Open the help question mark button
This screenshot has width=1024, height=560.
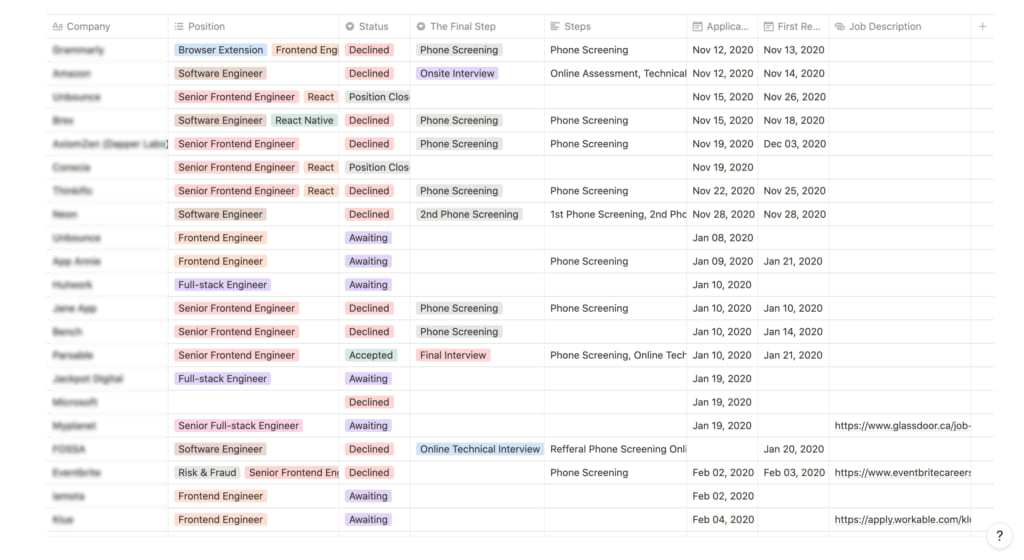(x=999, y=536)
